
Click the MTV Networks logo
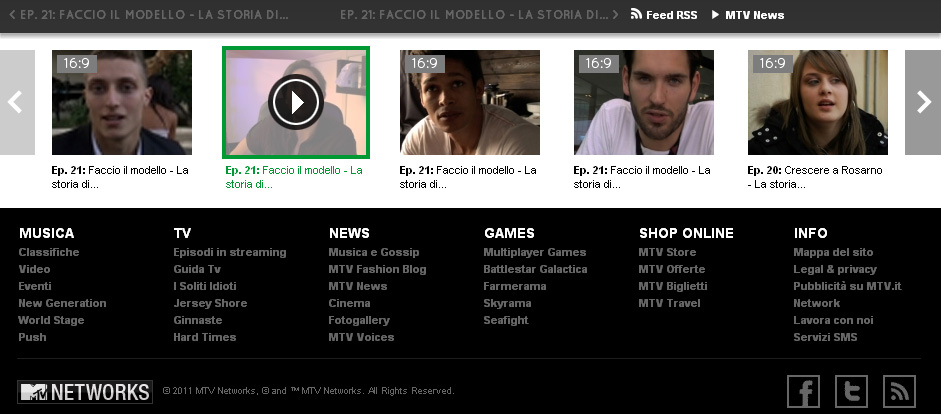coord(85,392)
